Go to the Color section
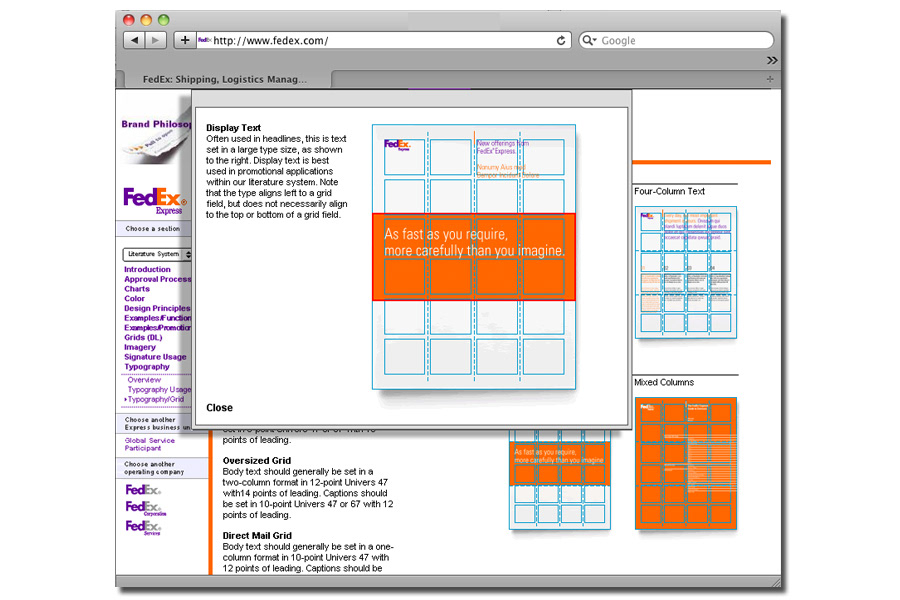The height and width of the screenshot is (600, 900). 134,299
